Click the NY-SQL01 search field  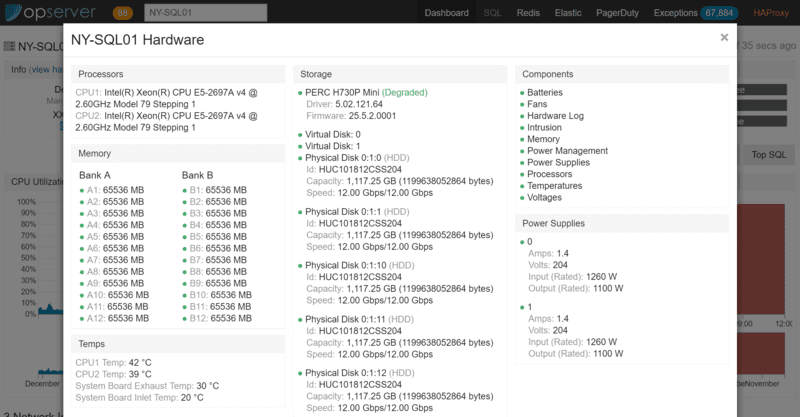pyautogui.click(x=206, y=13)
